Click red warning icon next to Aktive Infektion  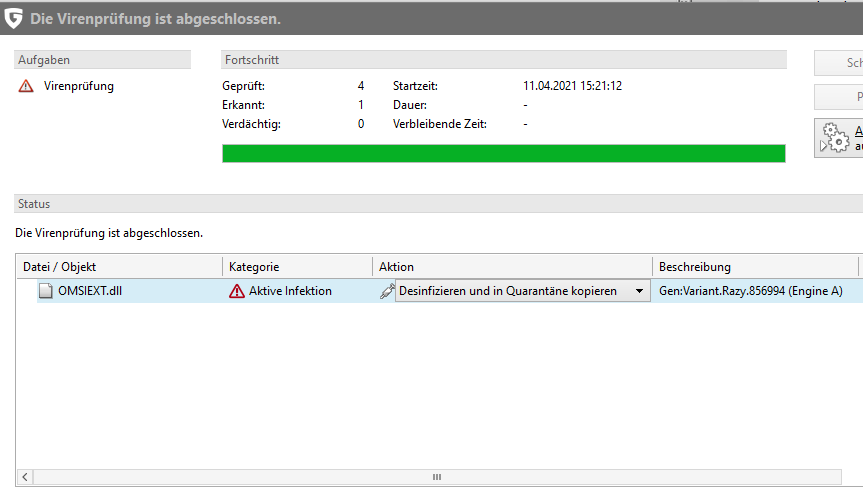click(237, 291)
